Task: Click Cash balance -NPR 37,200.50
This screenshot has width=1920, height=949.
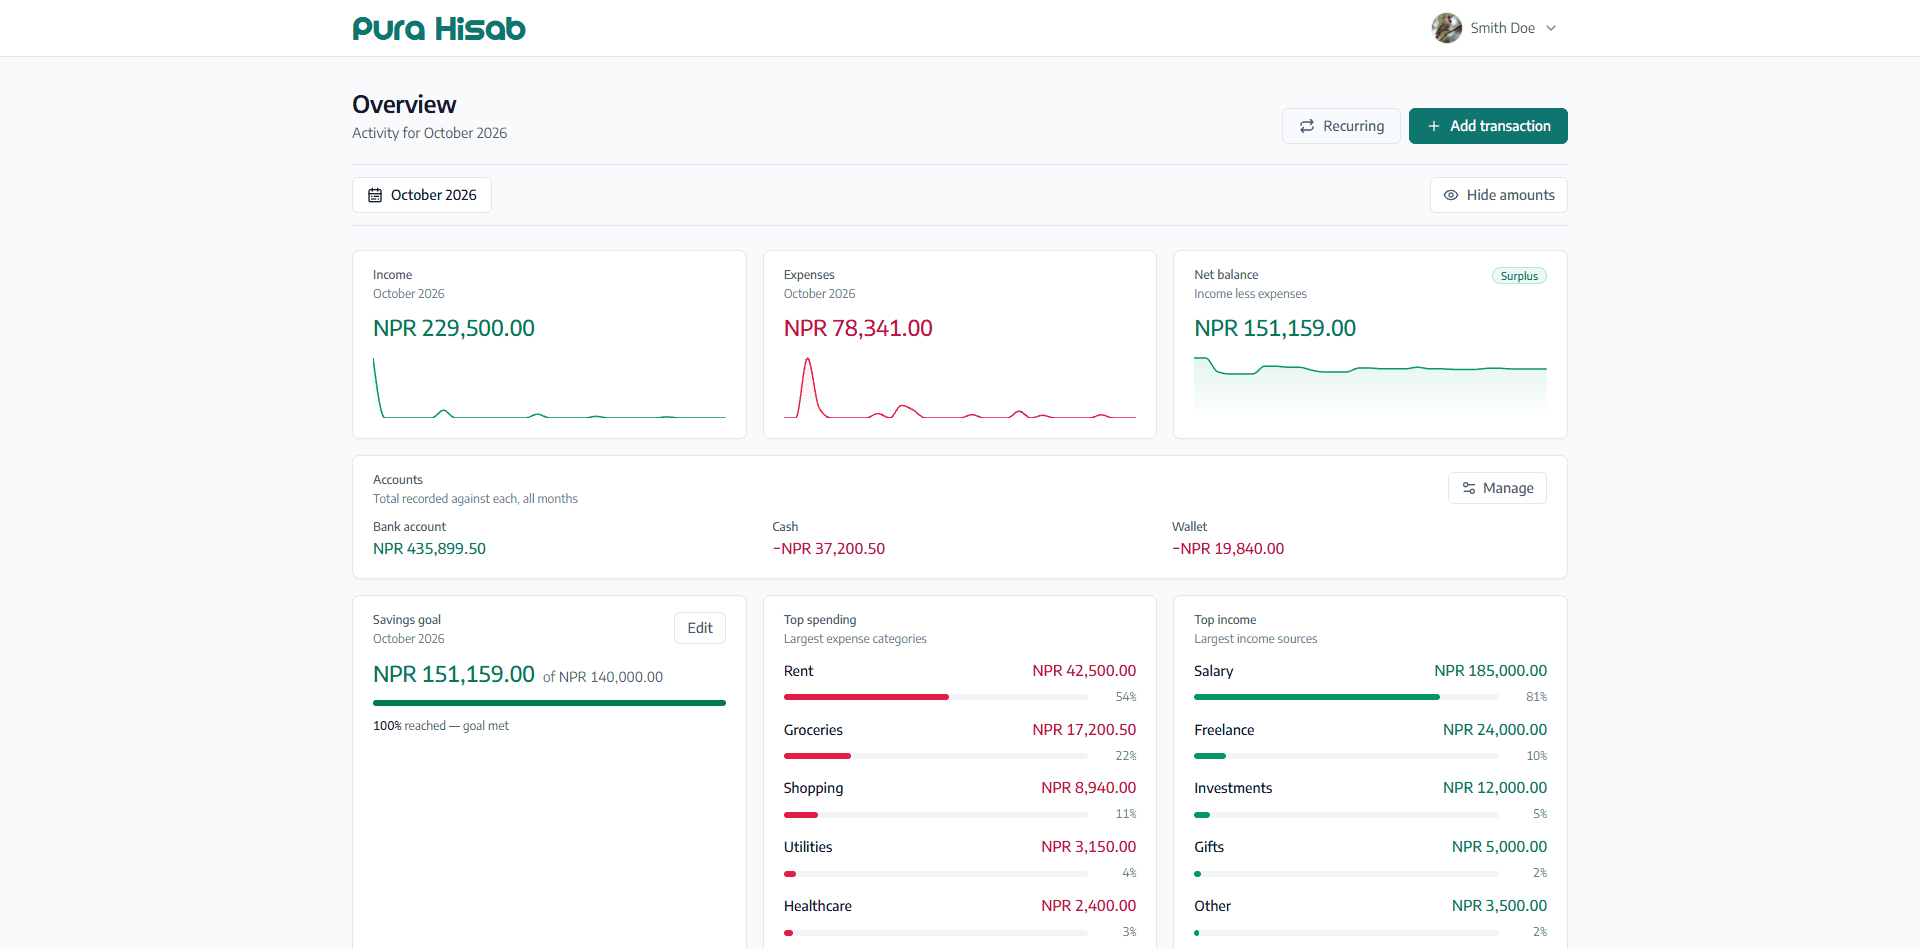Action: tap(829, 549)
